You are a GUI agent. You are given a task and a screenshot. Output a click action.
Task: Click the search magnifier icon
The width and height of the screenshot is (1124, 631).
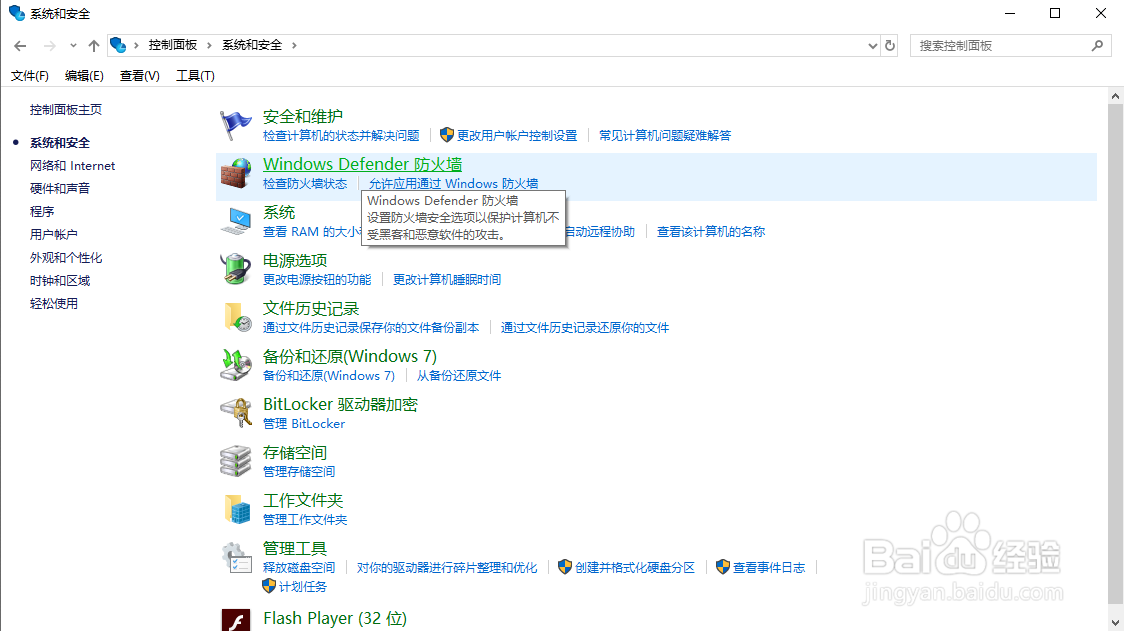coord(1097,45)
